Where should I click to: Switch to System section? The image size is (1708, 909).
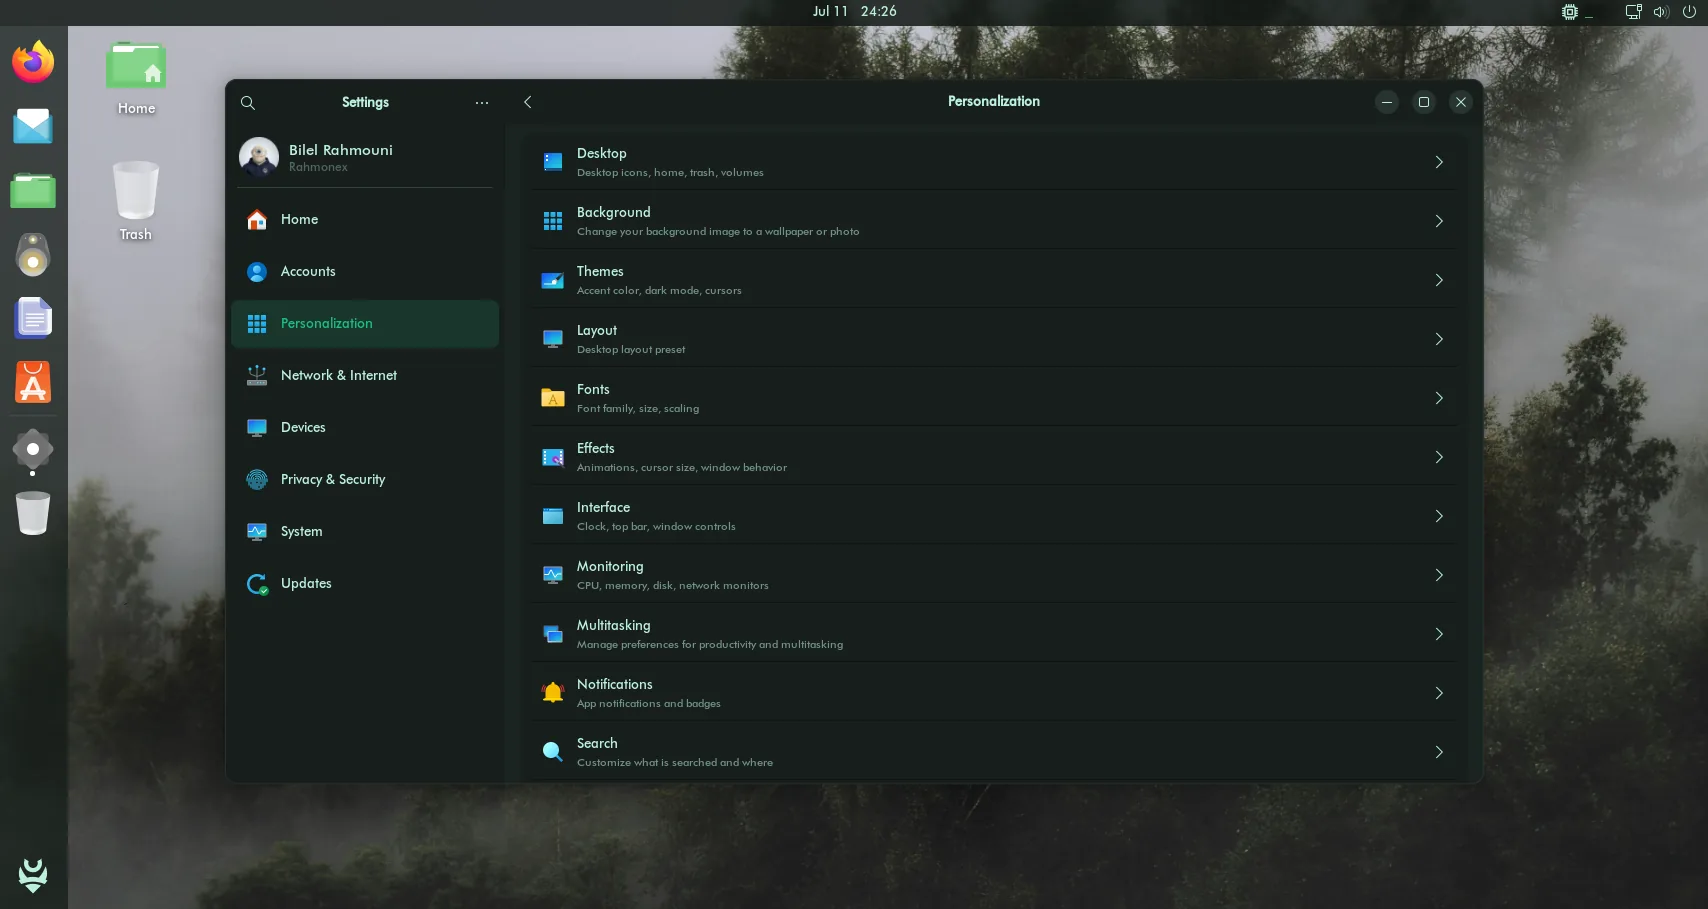coord(365,532)
